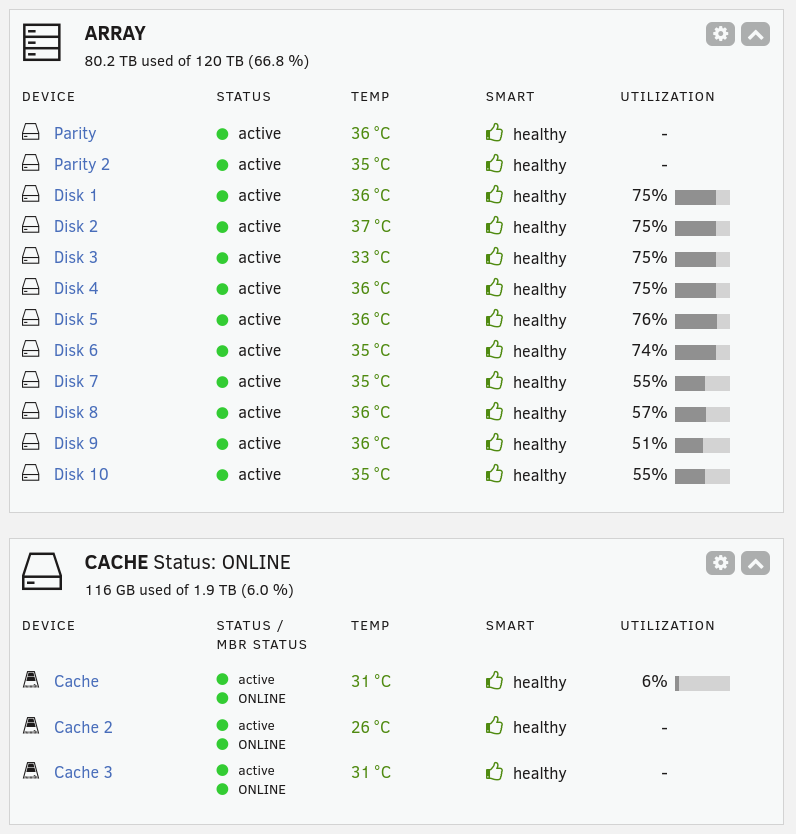Open the CACHE panel settings gear
Viewport: 796px width, 834px height.
pos(720,563)
